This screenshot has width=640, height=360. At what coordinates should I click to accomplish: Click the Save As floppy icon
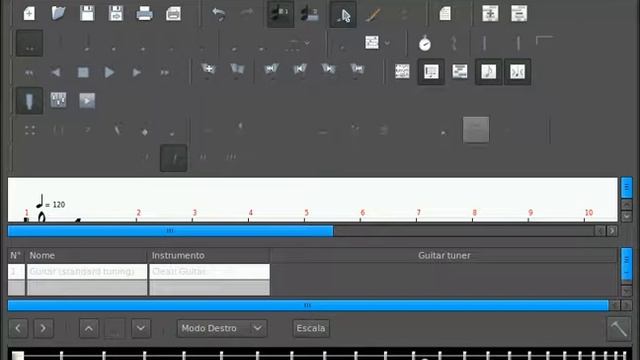tap(116, 13)
